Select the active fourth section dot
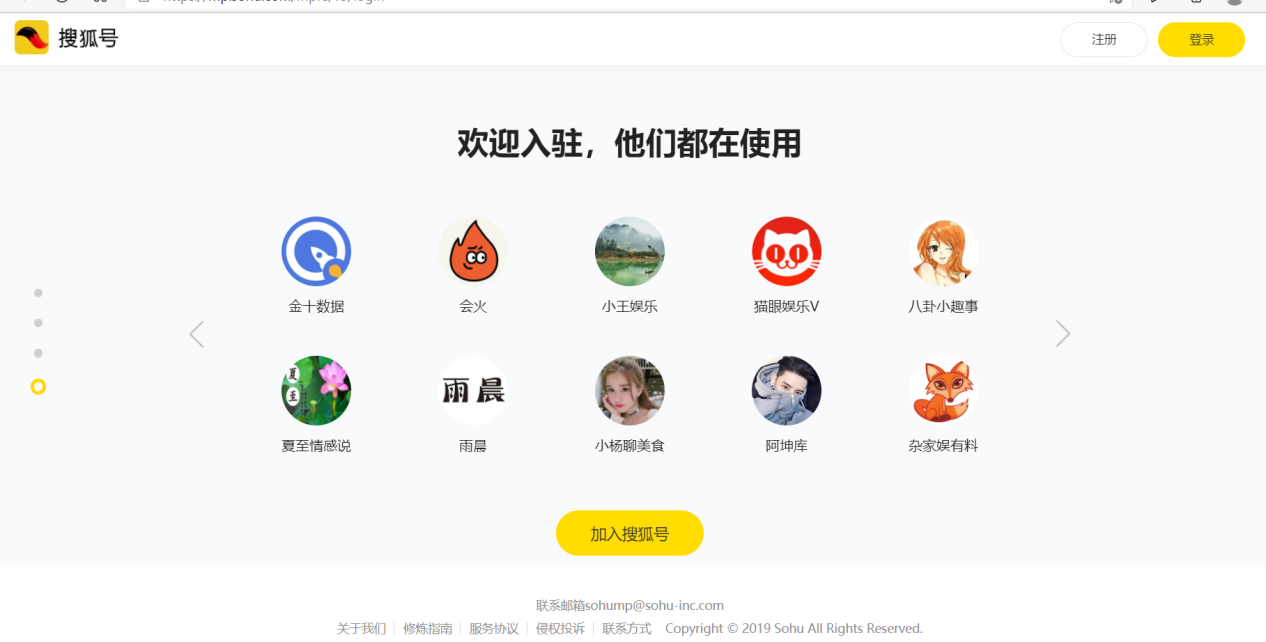The height and width of the screenshot is (642, 1266). (38, 386)
